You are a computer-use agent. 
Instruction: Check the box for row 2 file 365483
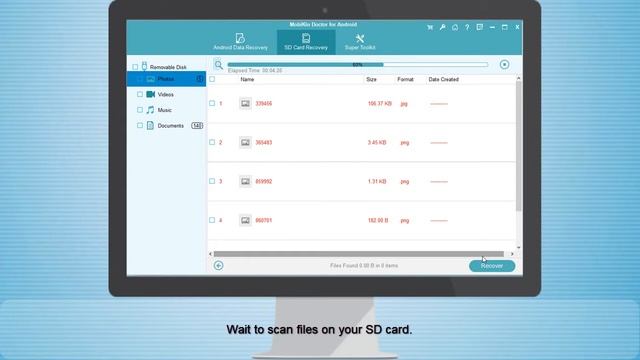[x=212, y=142]
